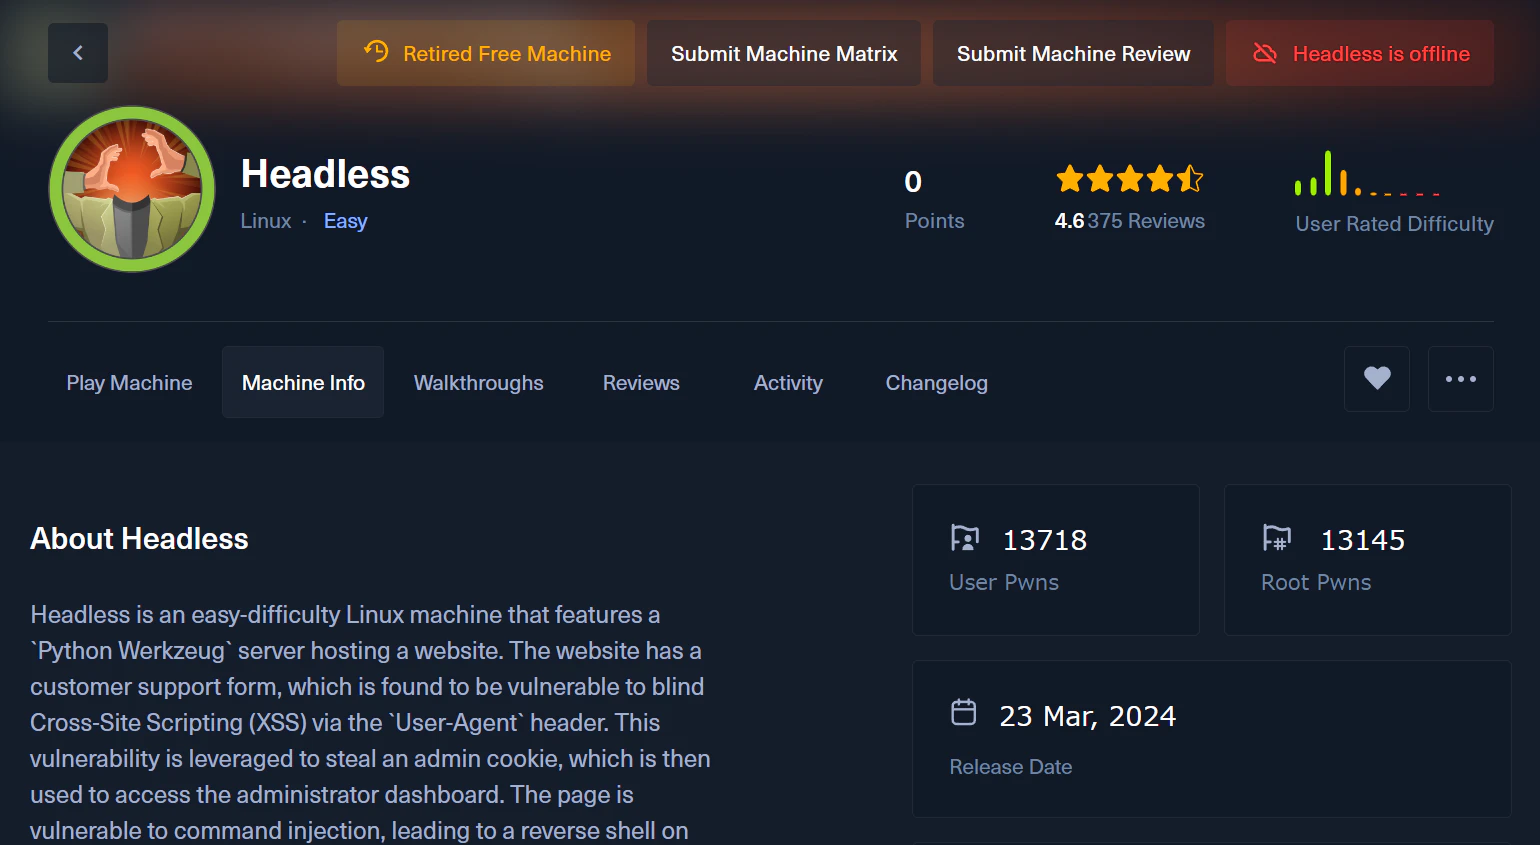Click the User Rated Difficulty label
The image size is (1540, 845).
point(1394,224)
